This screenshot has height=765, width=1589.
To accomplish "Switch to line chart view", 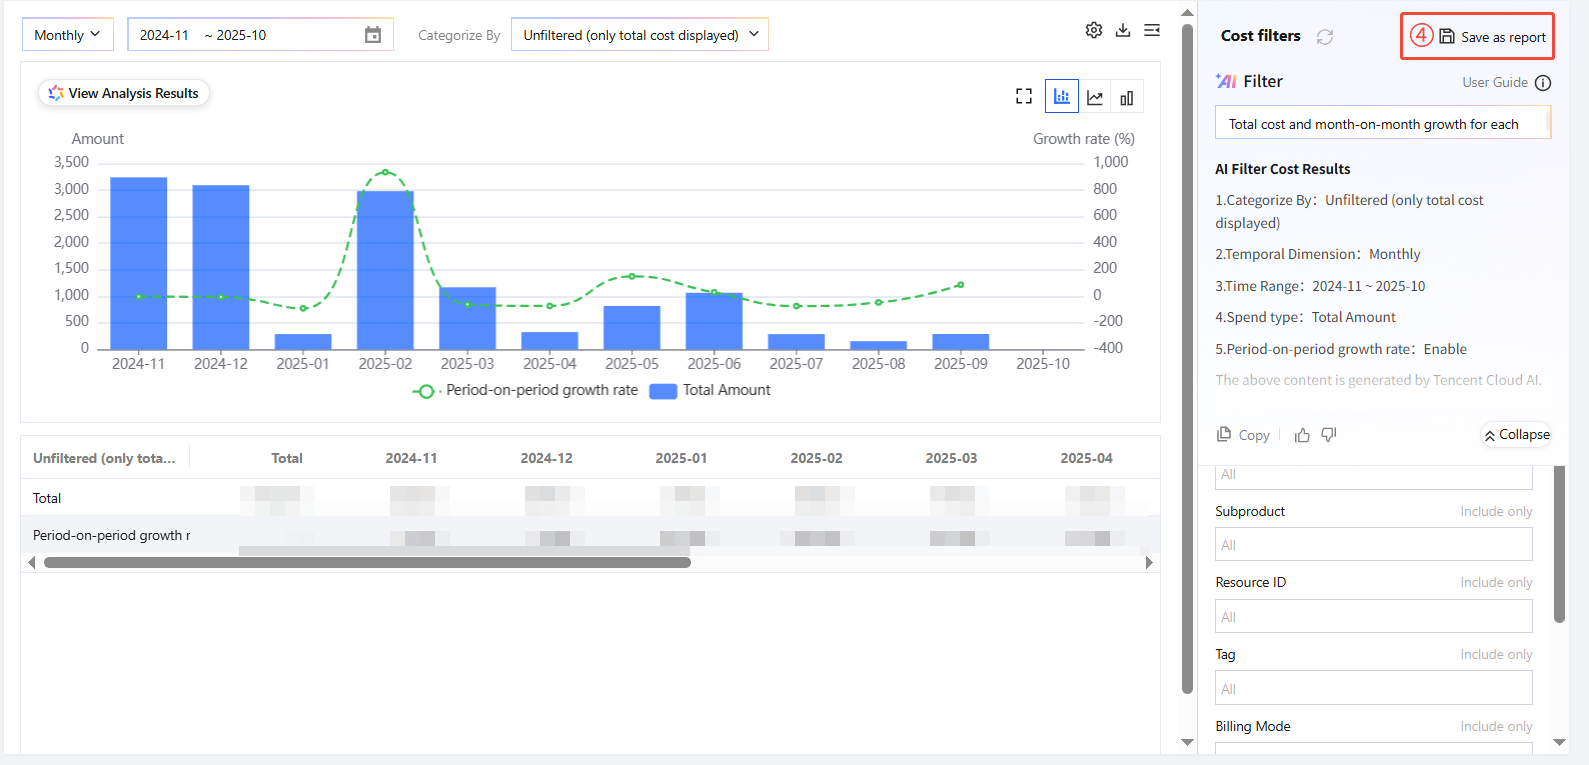I will coord(1095,97).
